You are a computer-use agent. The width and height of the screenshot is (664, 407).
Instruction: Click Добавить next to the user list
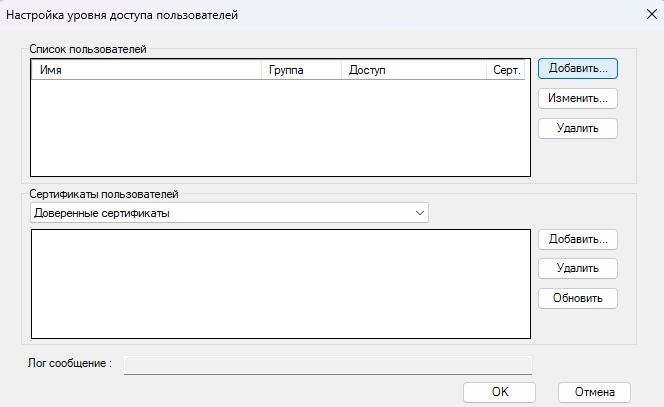point(577,69)
